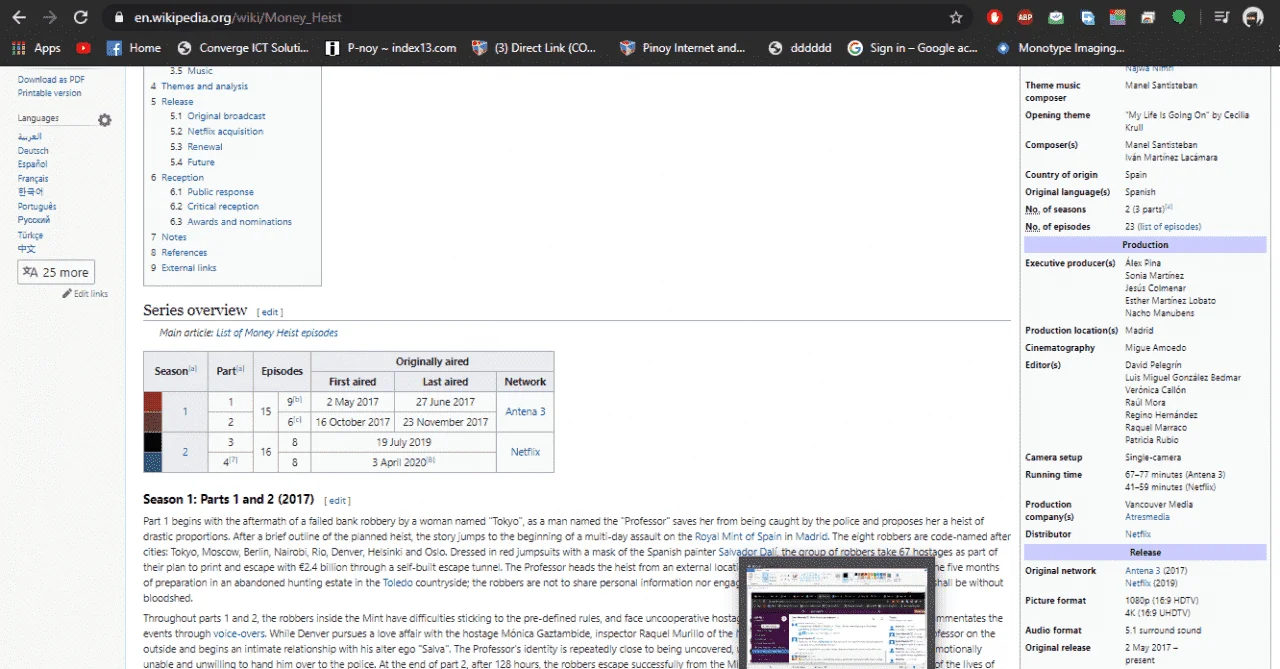This screenshot has height=669, width=1280.
Task: Edit the Season 1: Parts 1 and 2 section
Action: pos(338,501)
